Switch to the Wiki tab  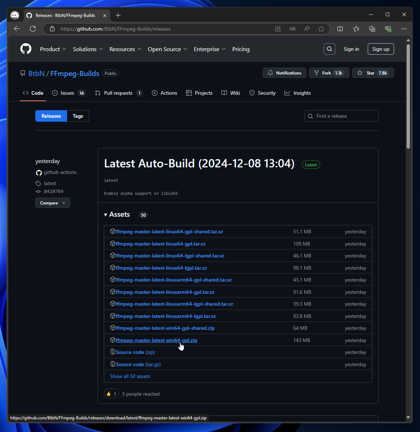click(x=231, y=93)
